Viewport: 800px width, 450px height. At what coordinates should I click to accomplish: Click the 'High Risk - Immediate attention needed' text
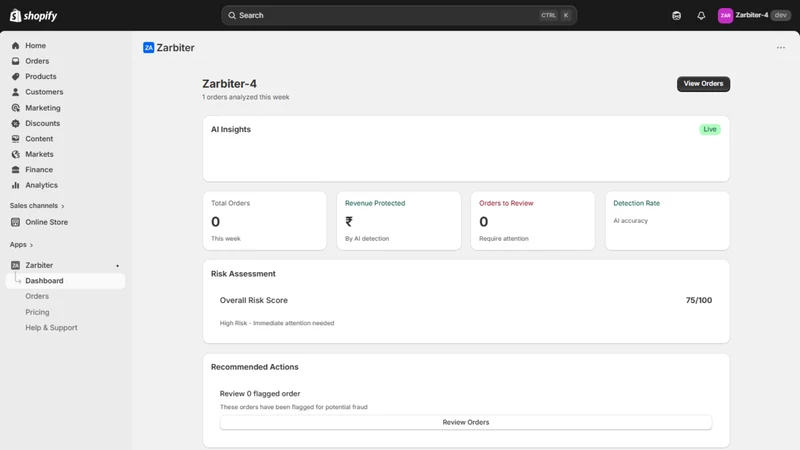click(277, 323)
